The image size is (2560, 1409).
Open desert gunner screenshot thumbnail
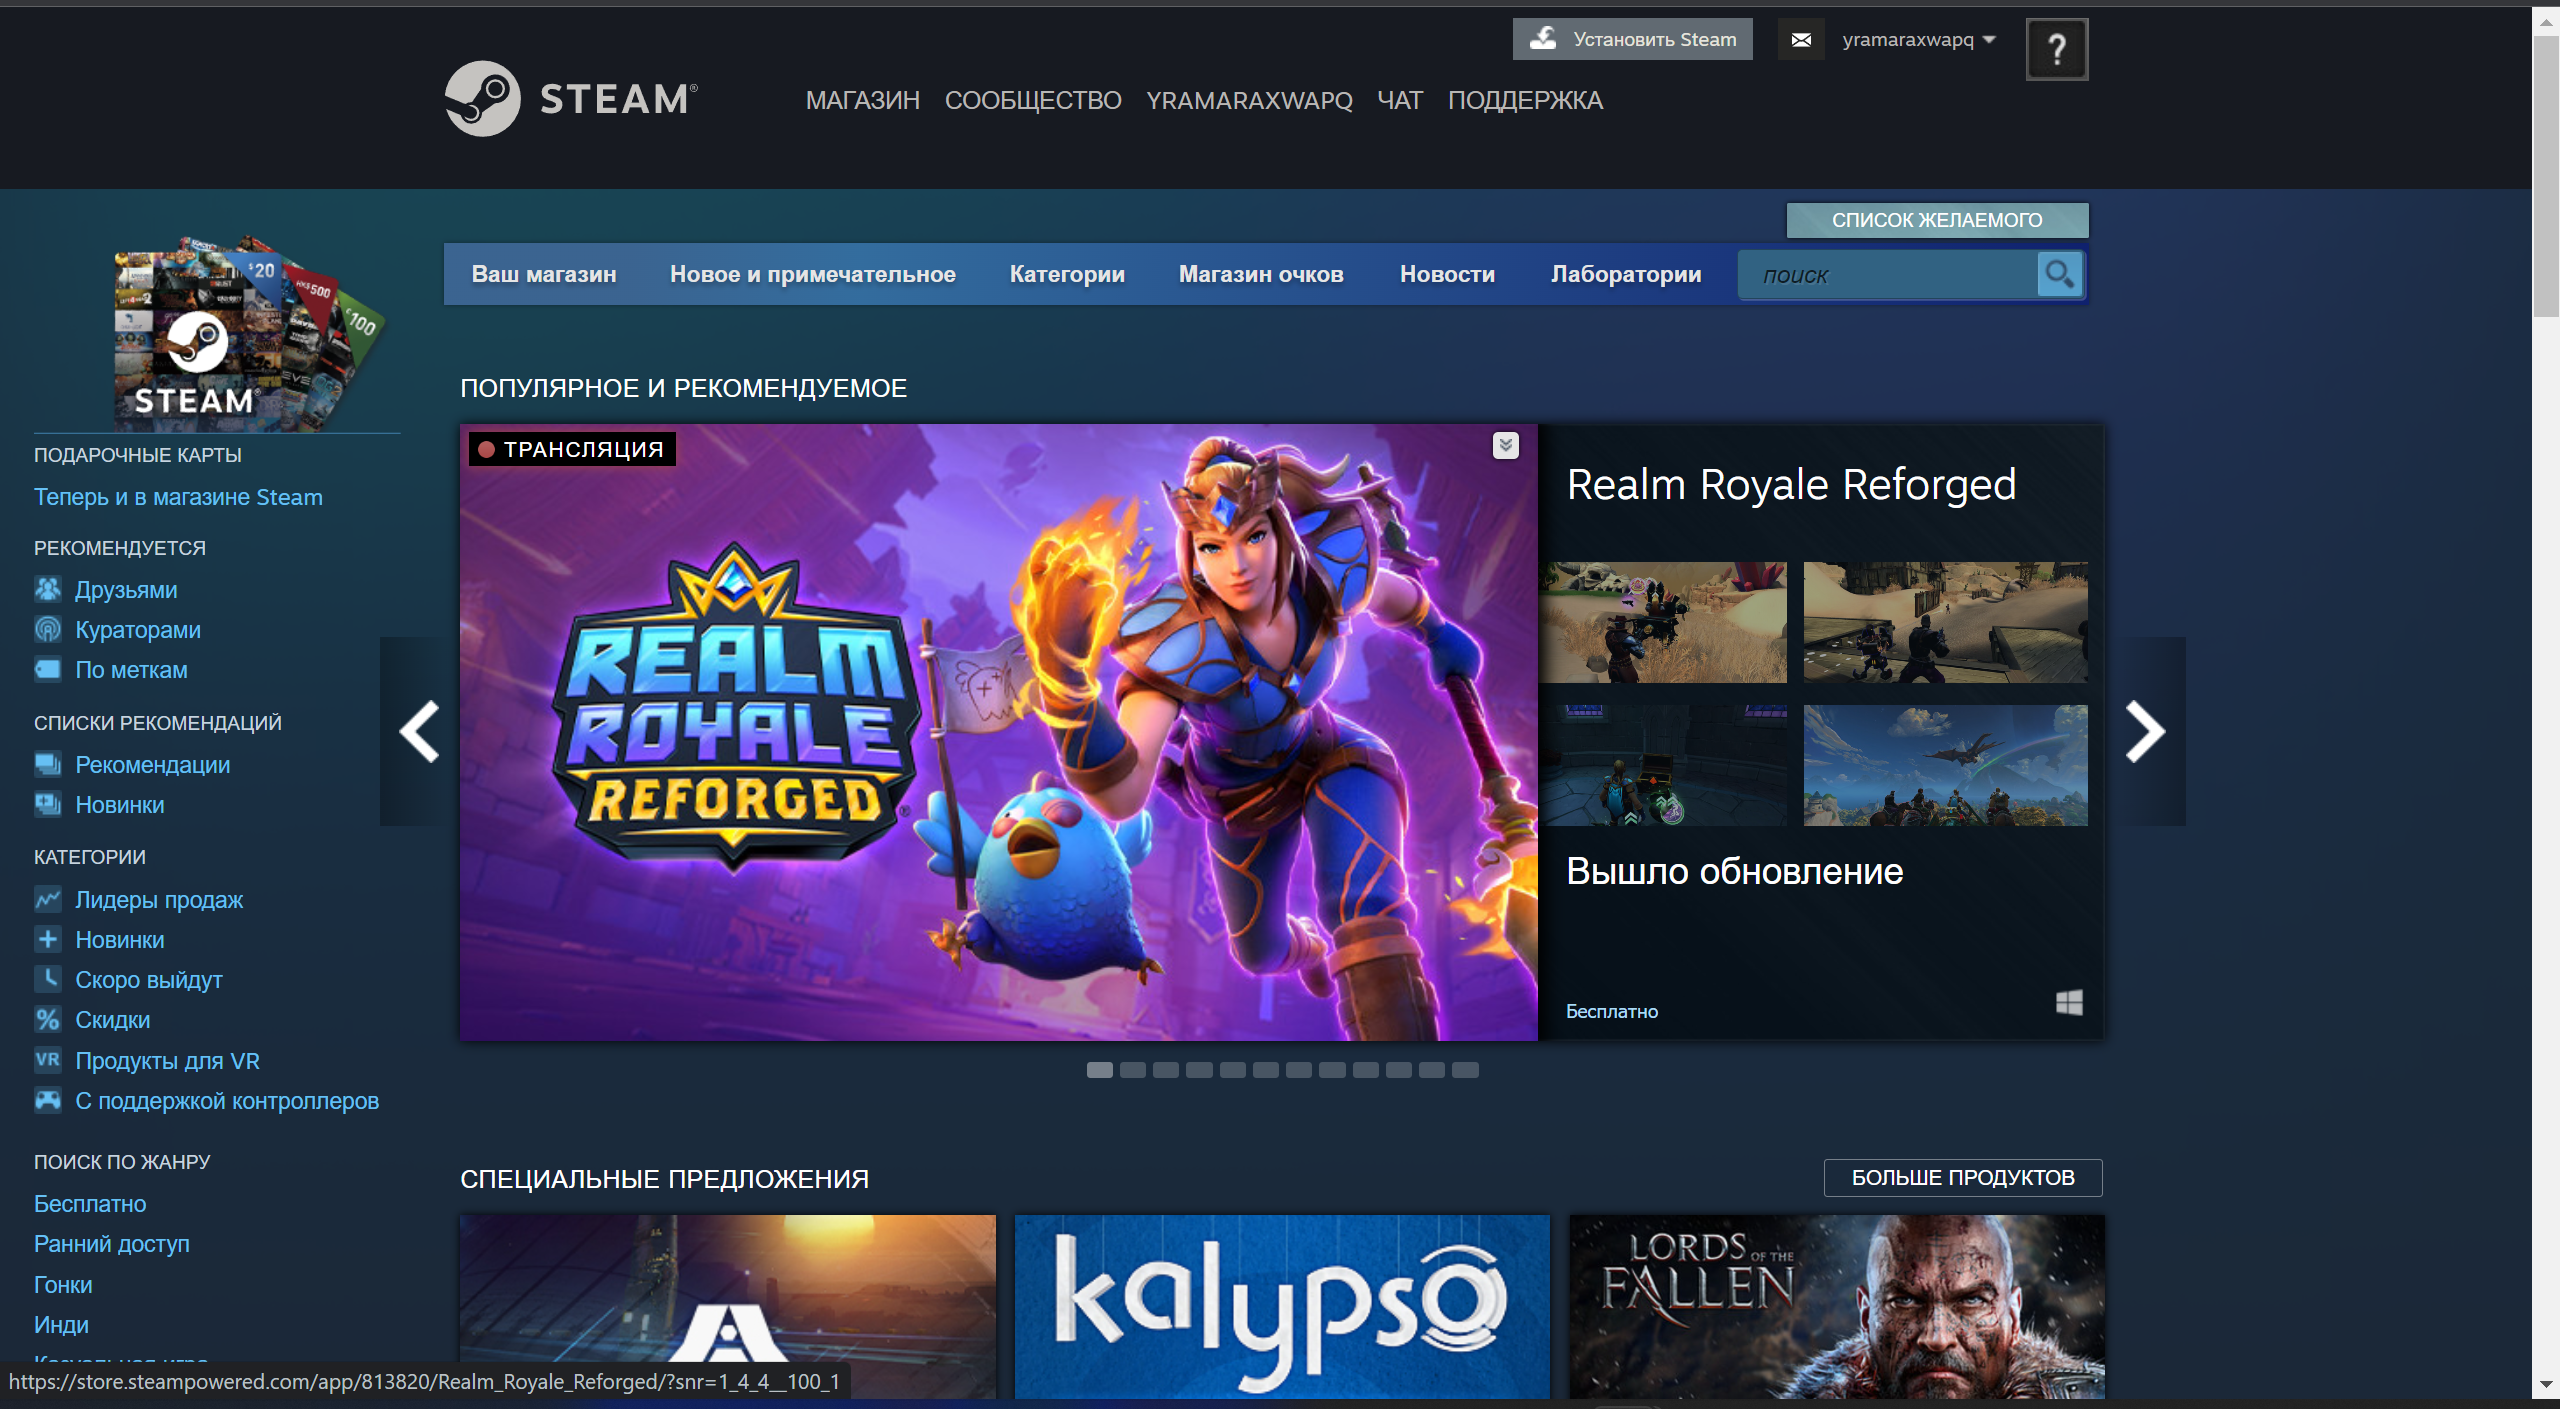click(x=1662, y=622)
